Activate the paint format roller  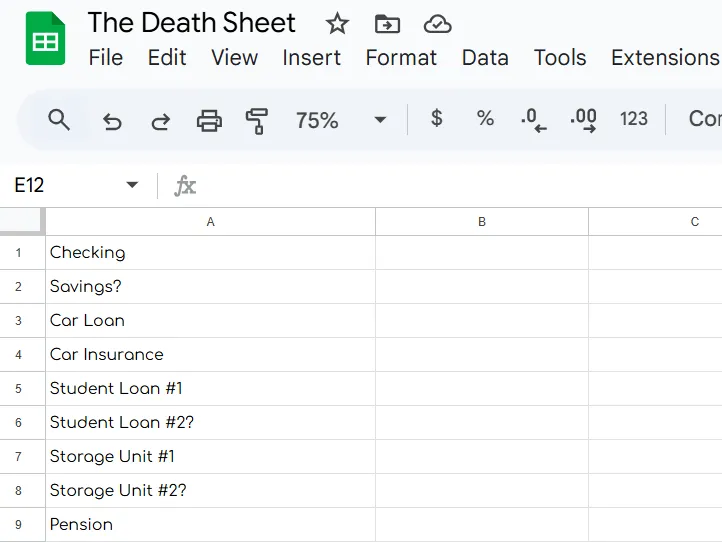tap(257, 121)
